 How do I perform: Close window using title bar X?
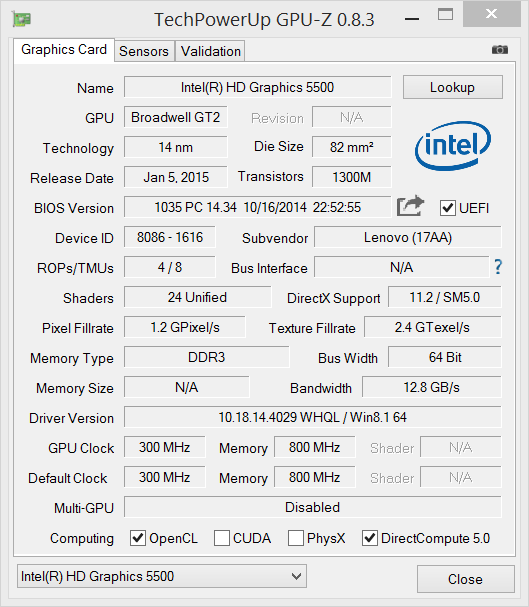pos(491,14)
